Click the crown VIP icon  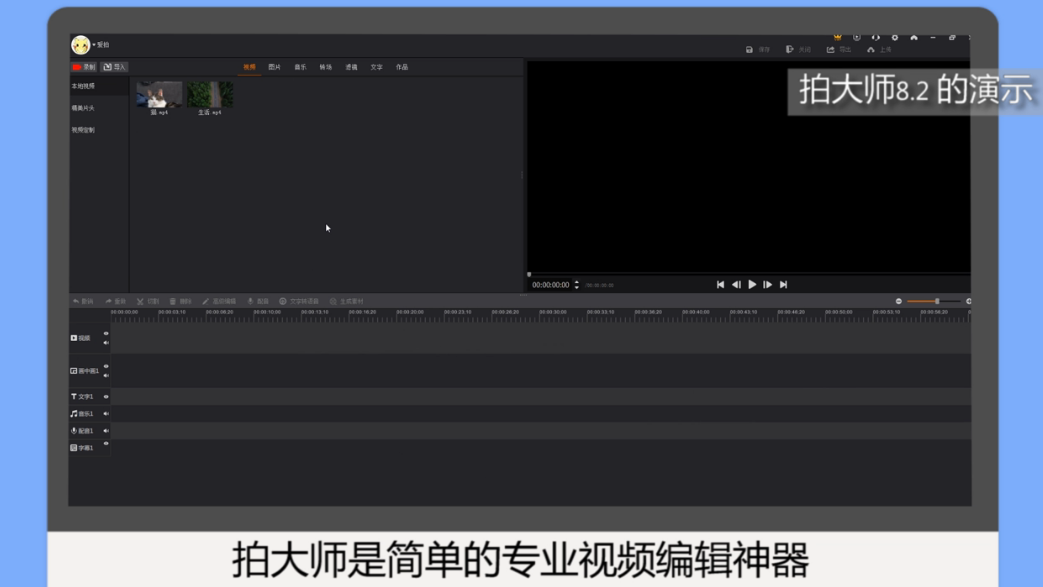click(x=837, y=37)
